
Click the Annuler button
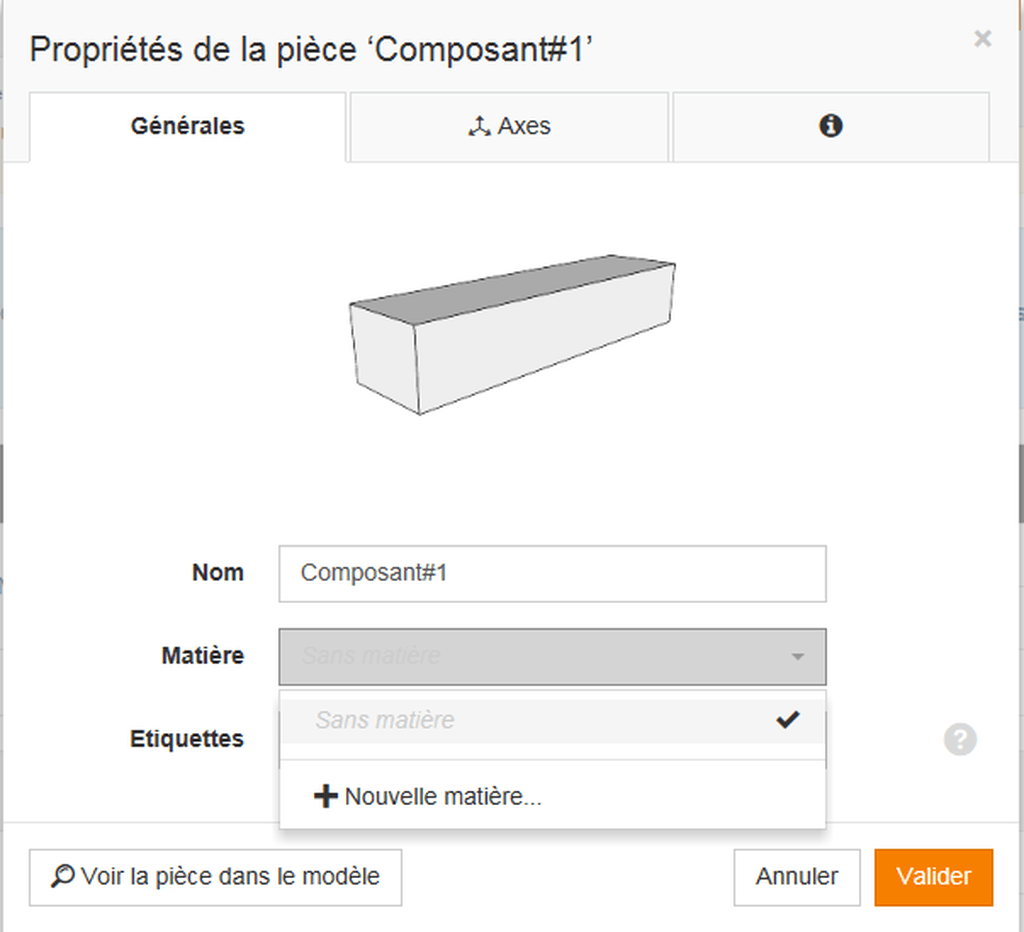pos(797,876)
